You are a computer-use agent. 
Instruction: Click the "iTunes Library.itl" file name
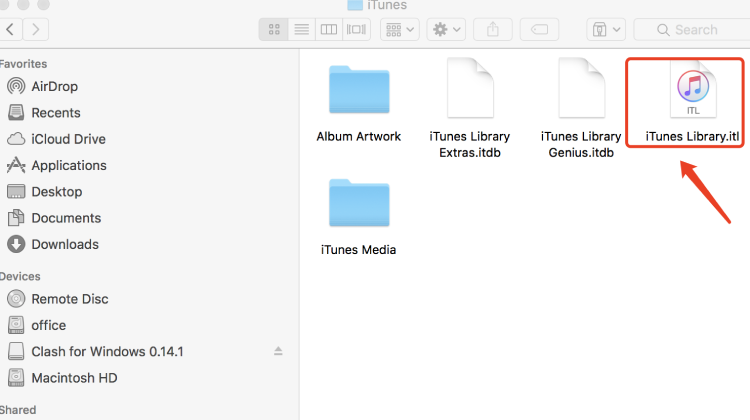pos(692,137)
